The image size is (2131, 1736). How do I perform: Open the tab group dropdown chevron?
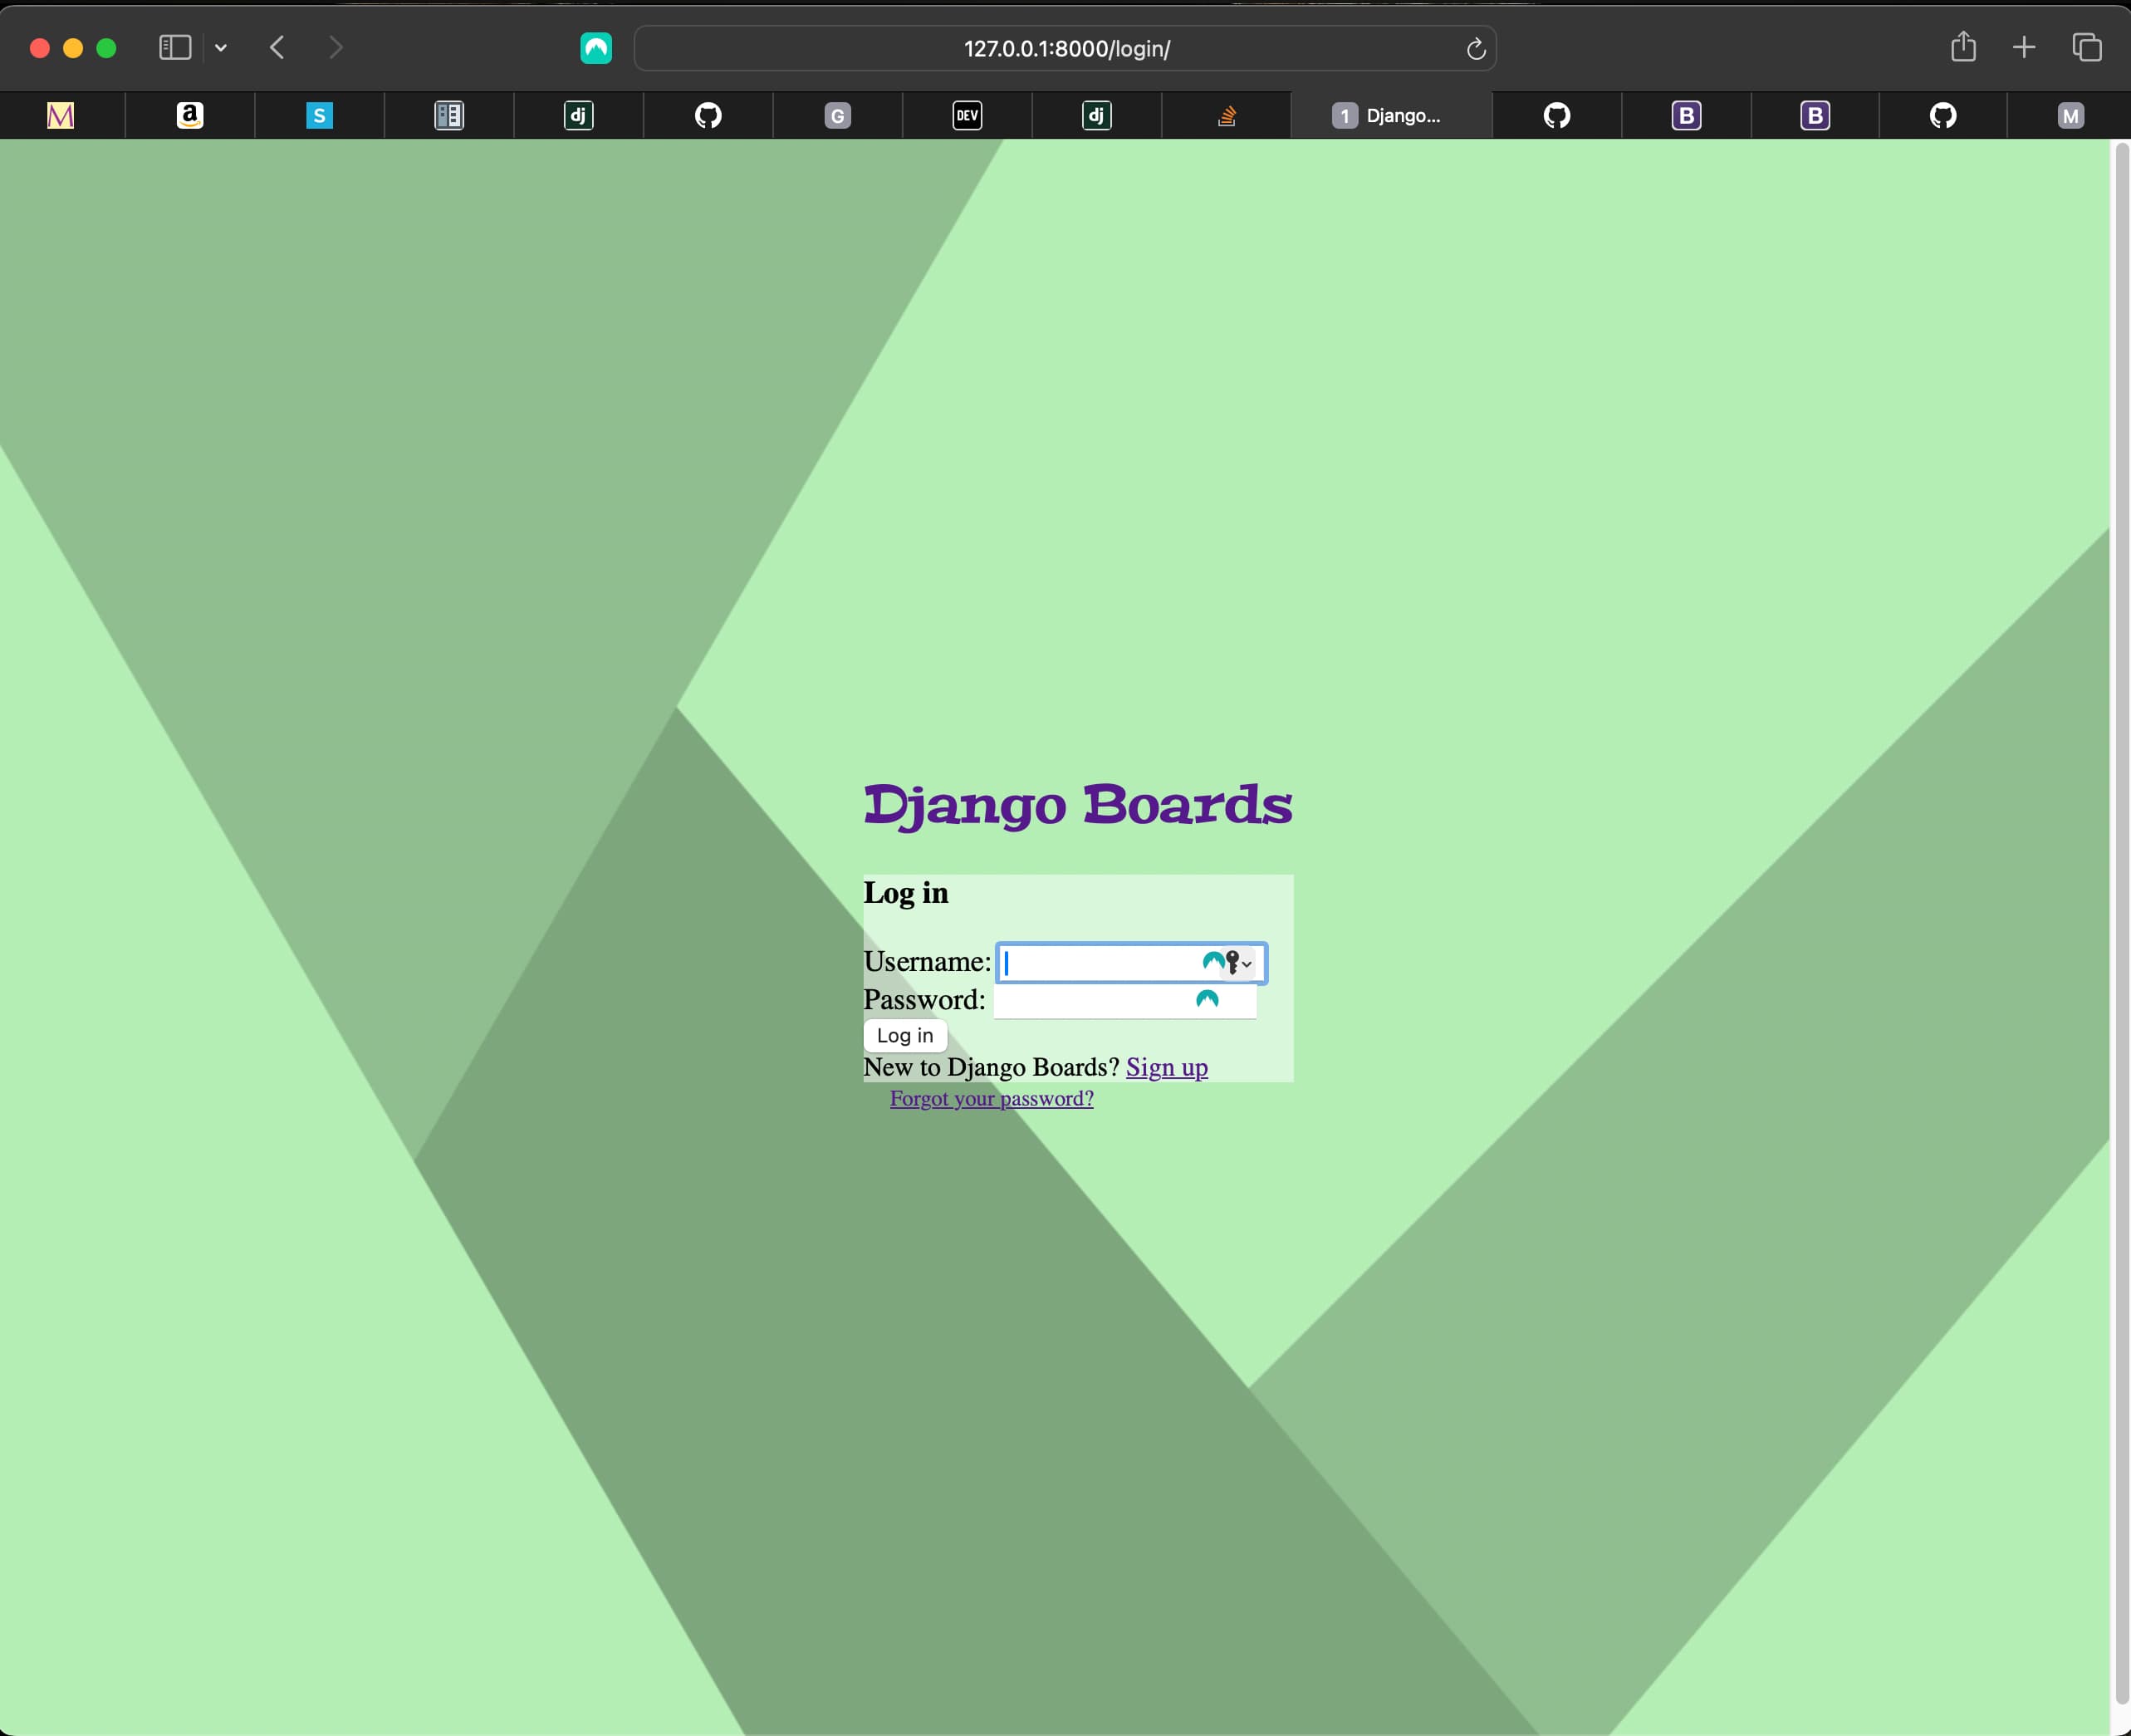point(221,48)
